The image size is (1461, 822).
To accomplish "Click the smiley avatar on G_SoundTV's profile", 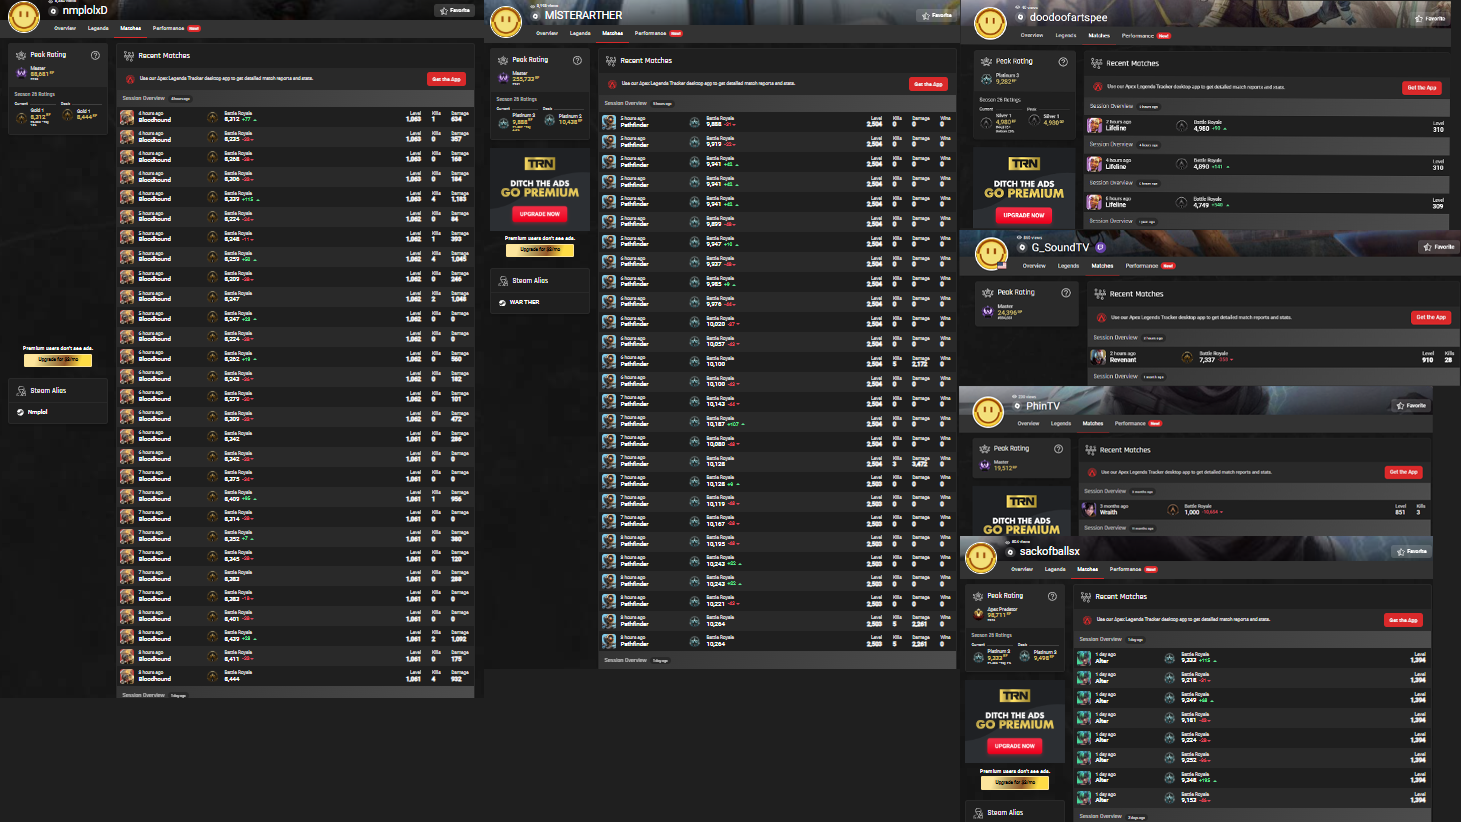I will coord(991,254).
